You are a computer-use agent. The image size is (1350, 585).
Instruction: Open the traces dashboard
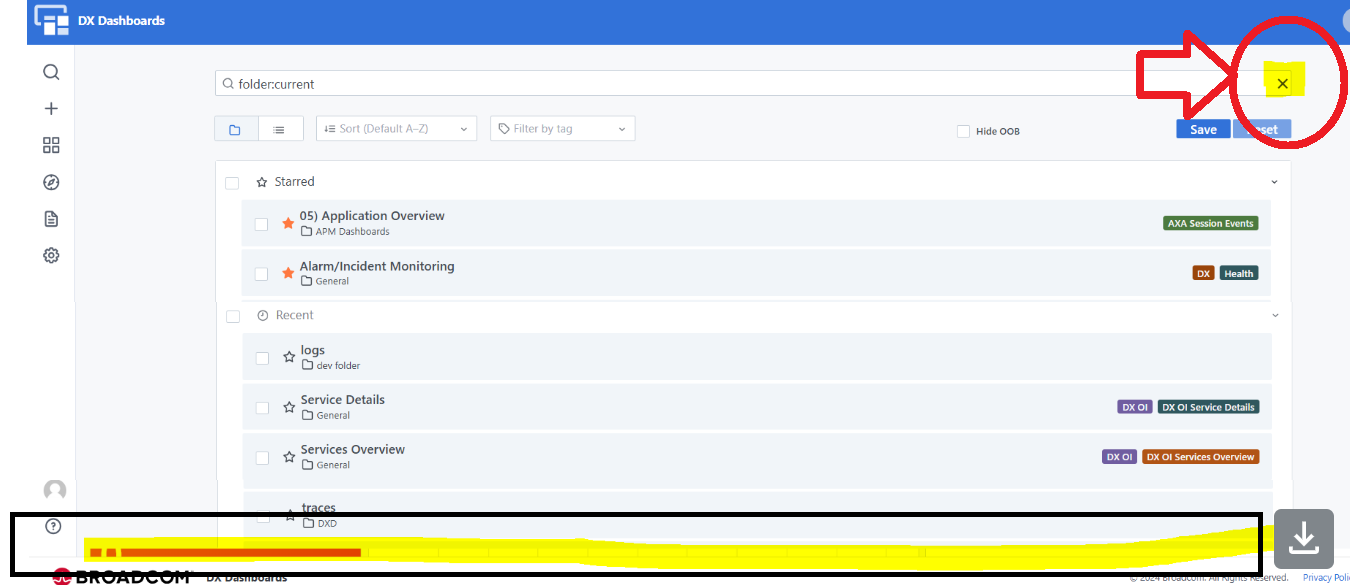319,508
